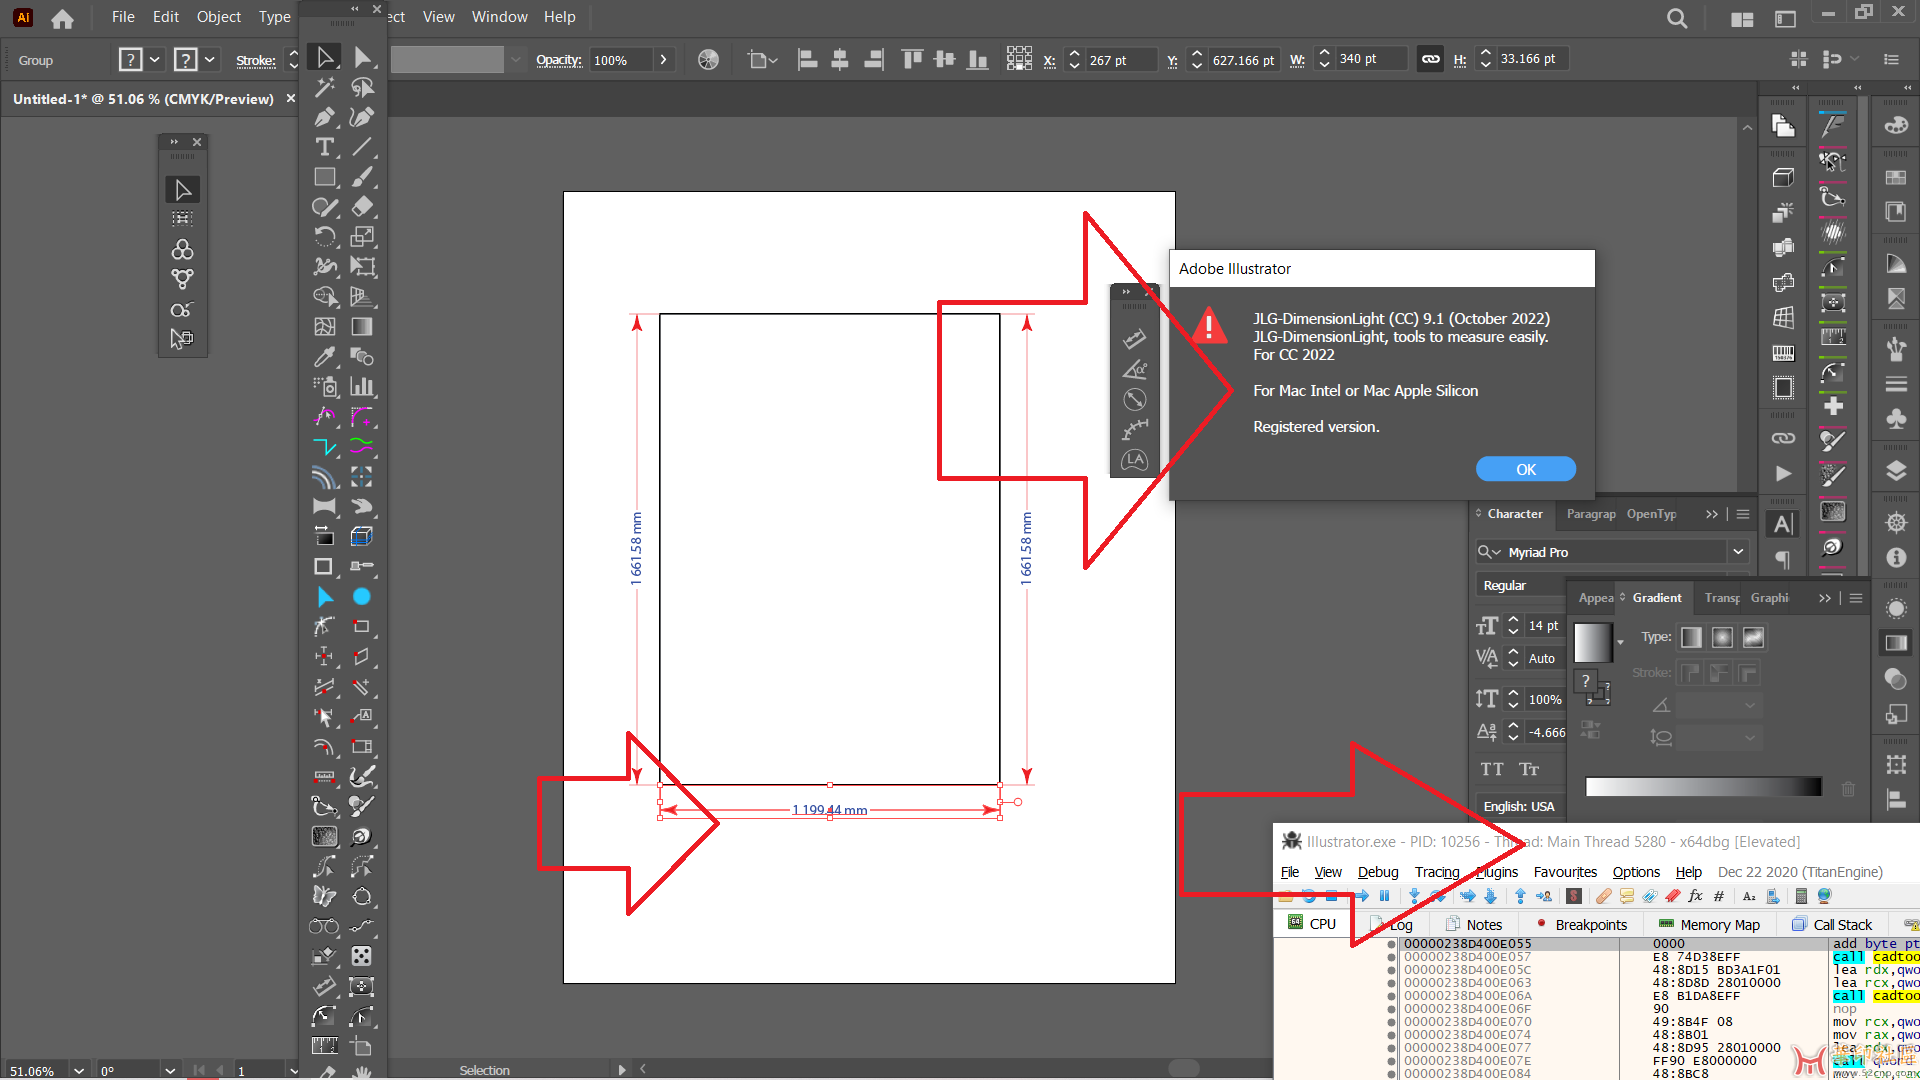Click the Vertical Align Bottom icon
The height and width of the screenshot is (1080, 1920).
(978, 60)
